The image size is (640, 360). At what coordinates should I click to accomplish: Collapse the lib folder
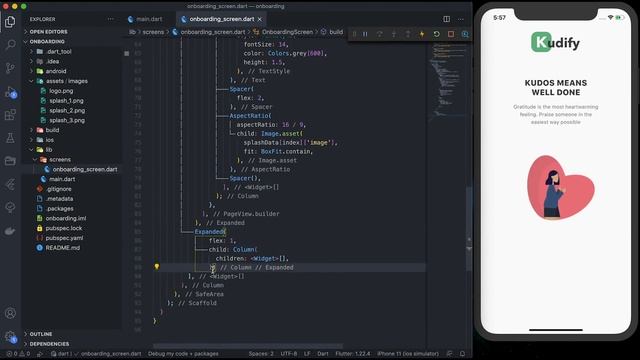49,149
